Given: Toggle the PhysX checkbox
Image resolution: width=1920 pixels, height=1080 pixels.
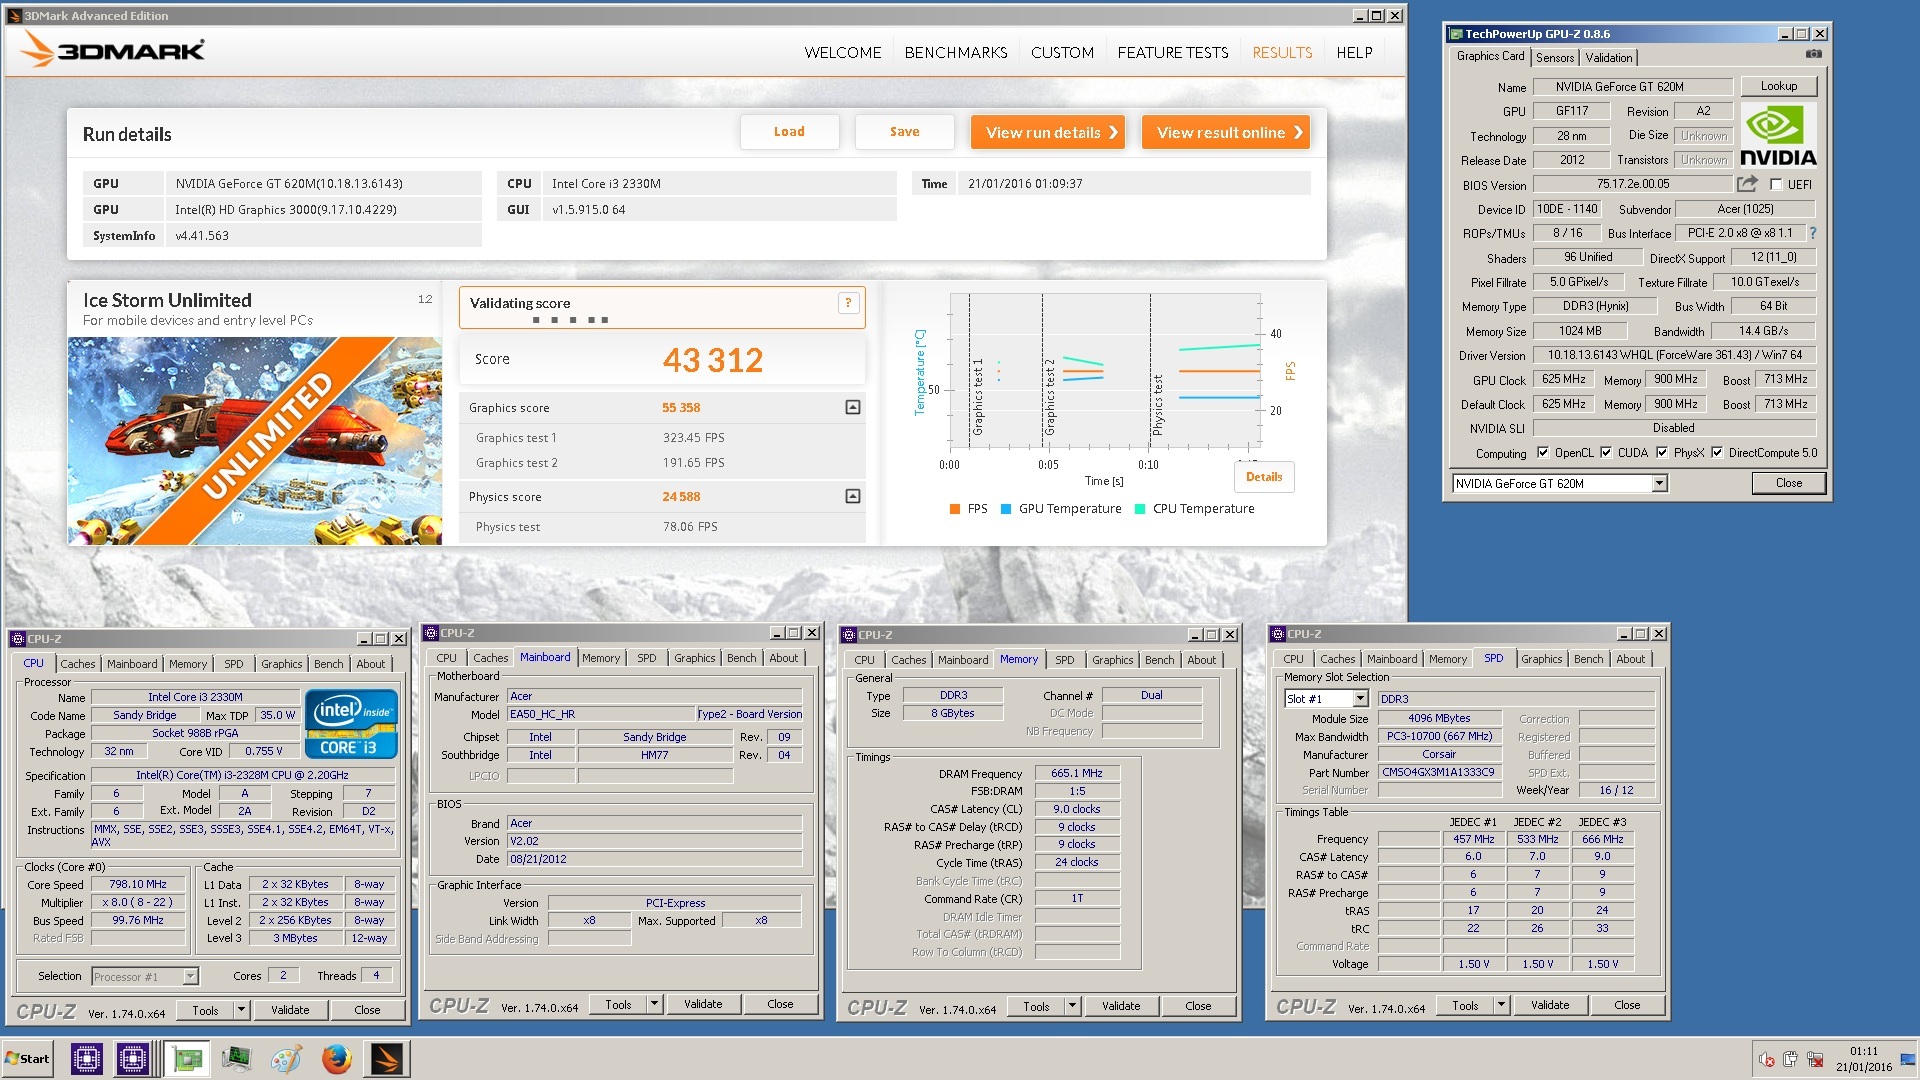Looking at the screenshot, I should click(x=1662, y=453).
